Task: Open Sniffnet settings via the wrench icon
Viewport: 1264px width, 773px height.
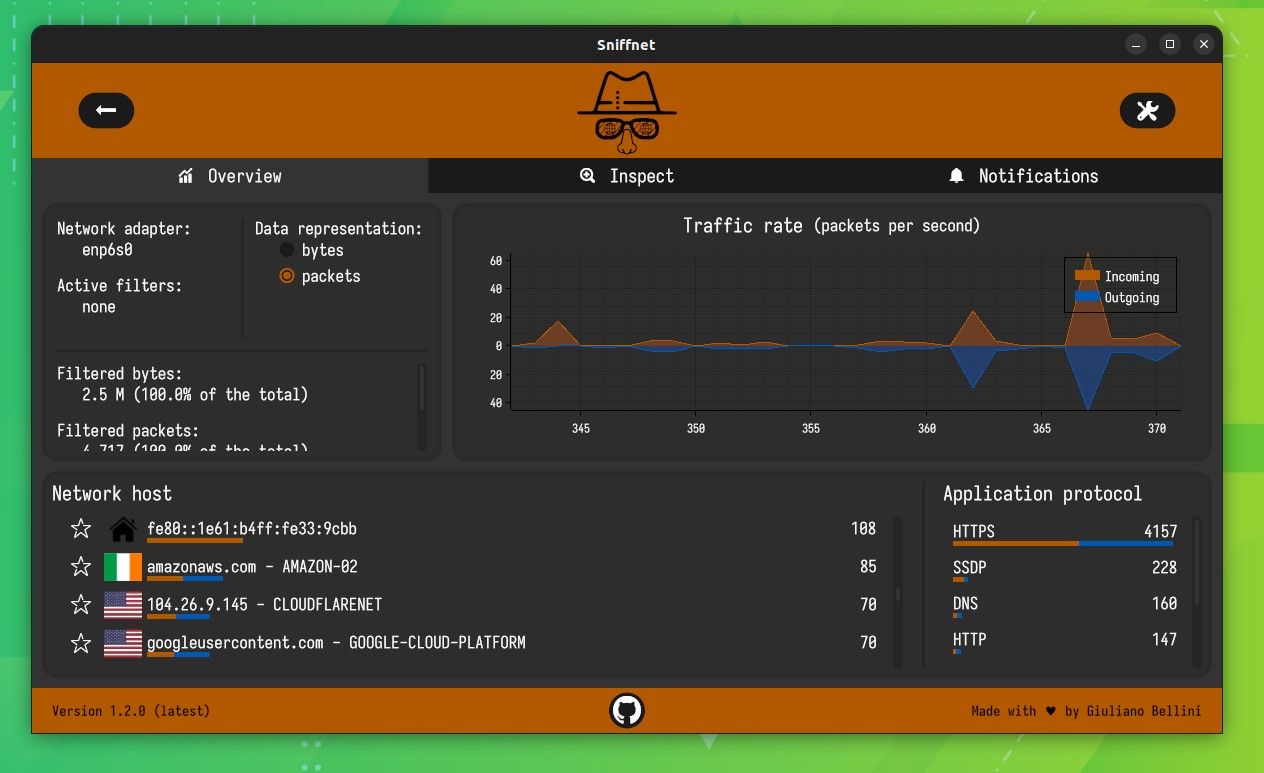Action: [1147, 110]
